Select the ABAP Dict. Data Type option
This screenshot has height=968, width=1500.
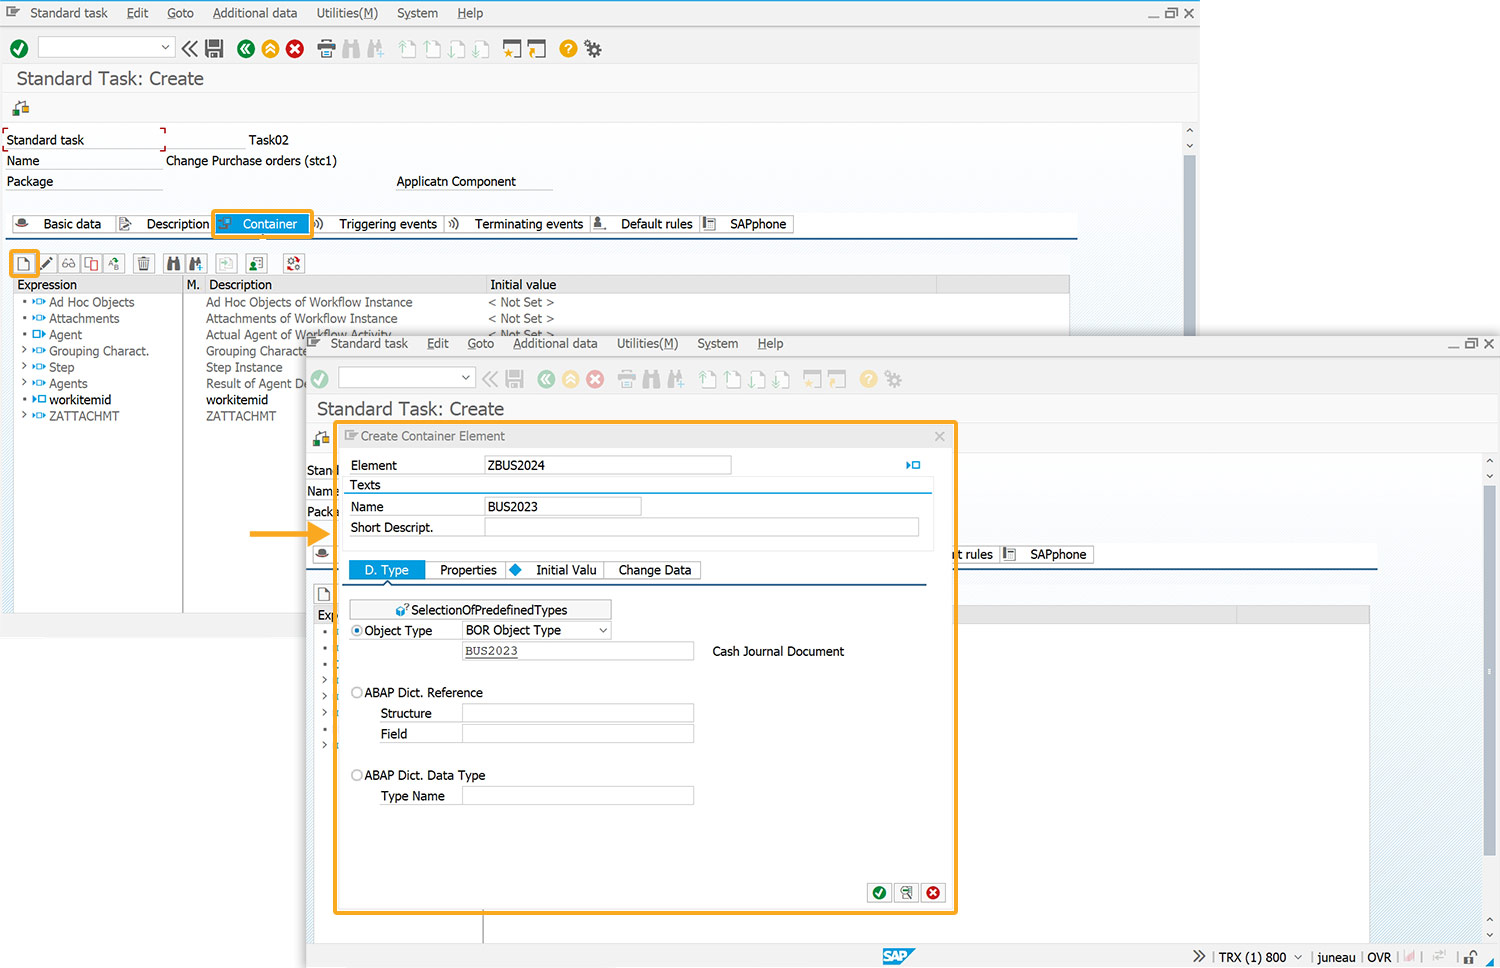pyautogui.click(x=357, y=776)
